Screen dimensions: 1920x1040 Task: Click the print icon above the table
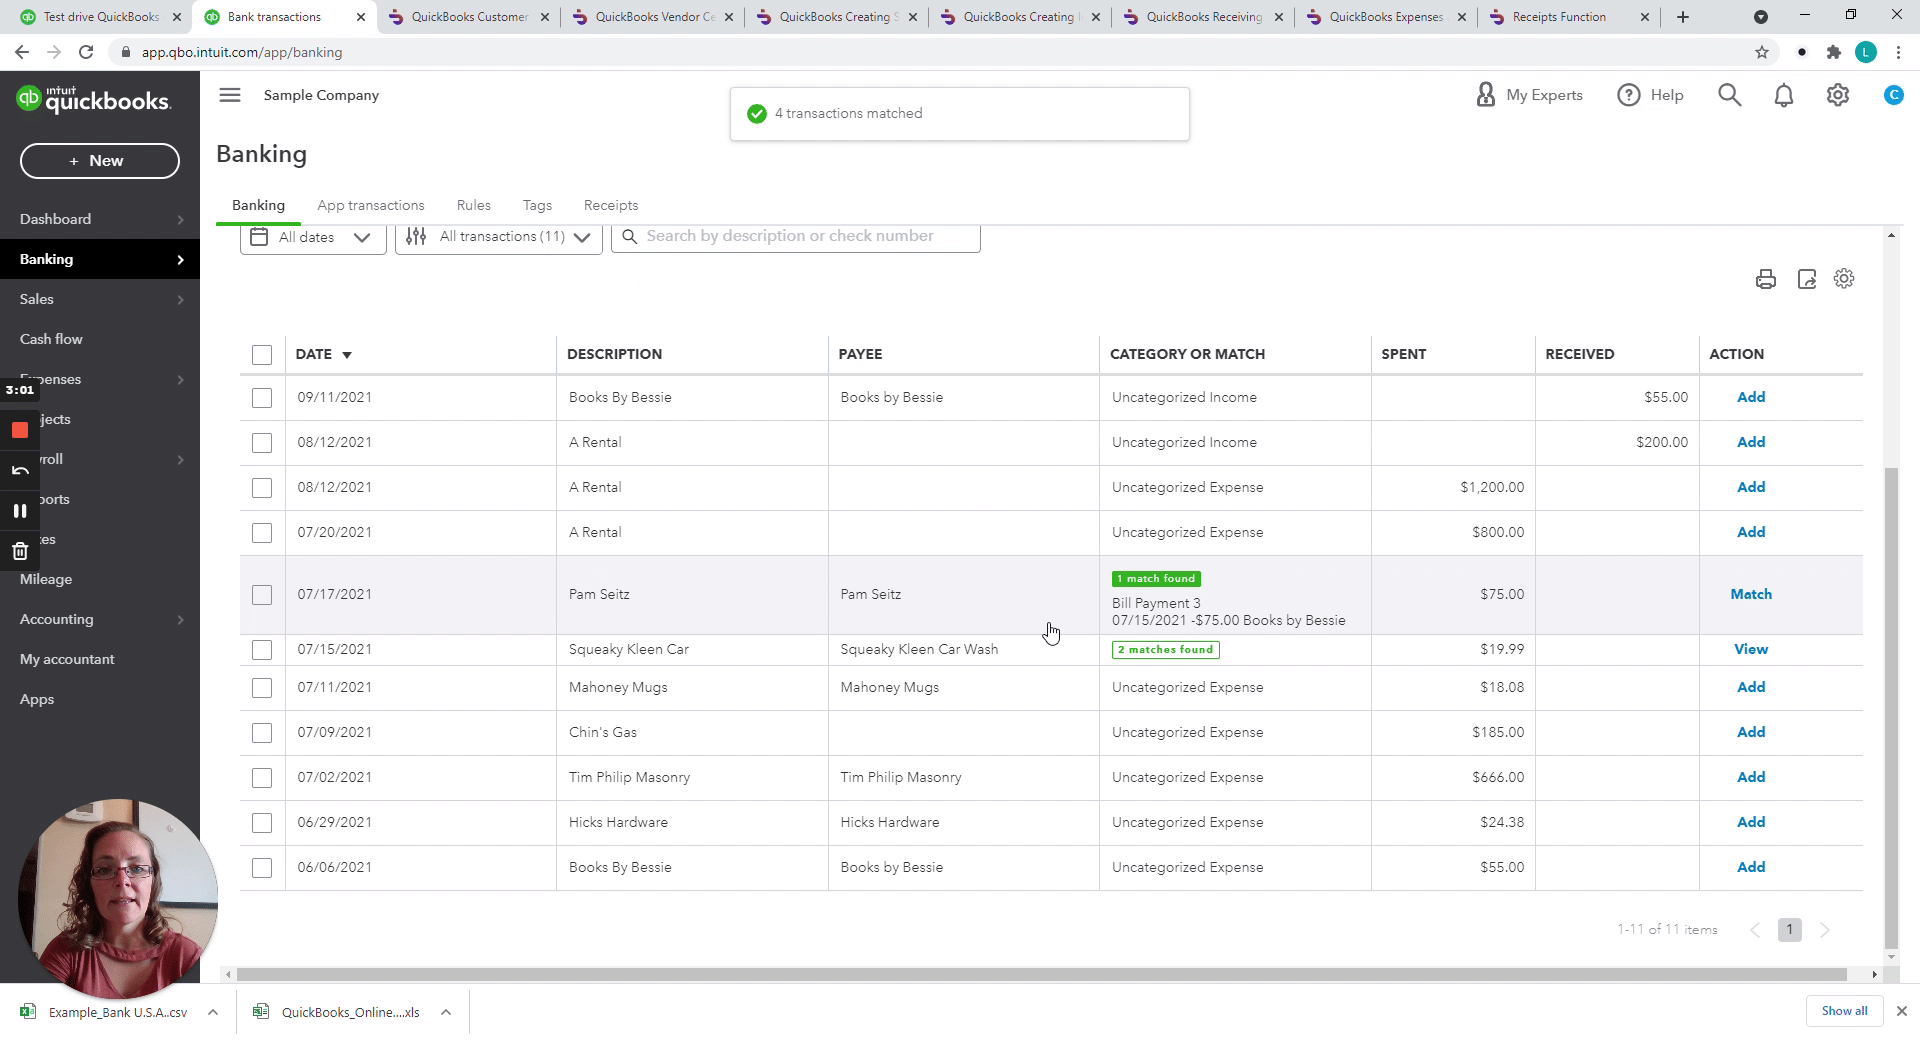click(x=1765, y=279)
